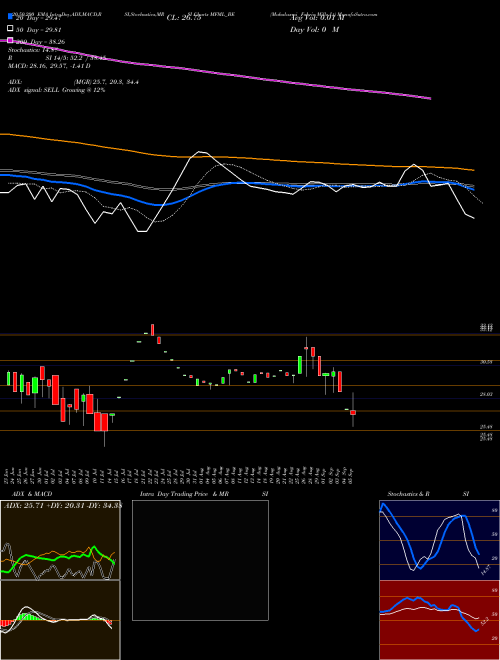Click the magenta 200 Day EMA legend swatch
The image size is (500, 660).
[x=11, y=40]
